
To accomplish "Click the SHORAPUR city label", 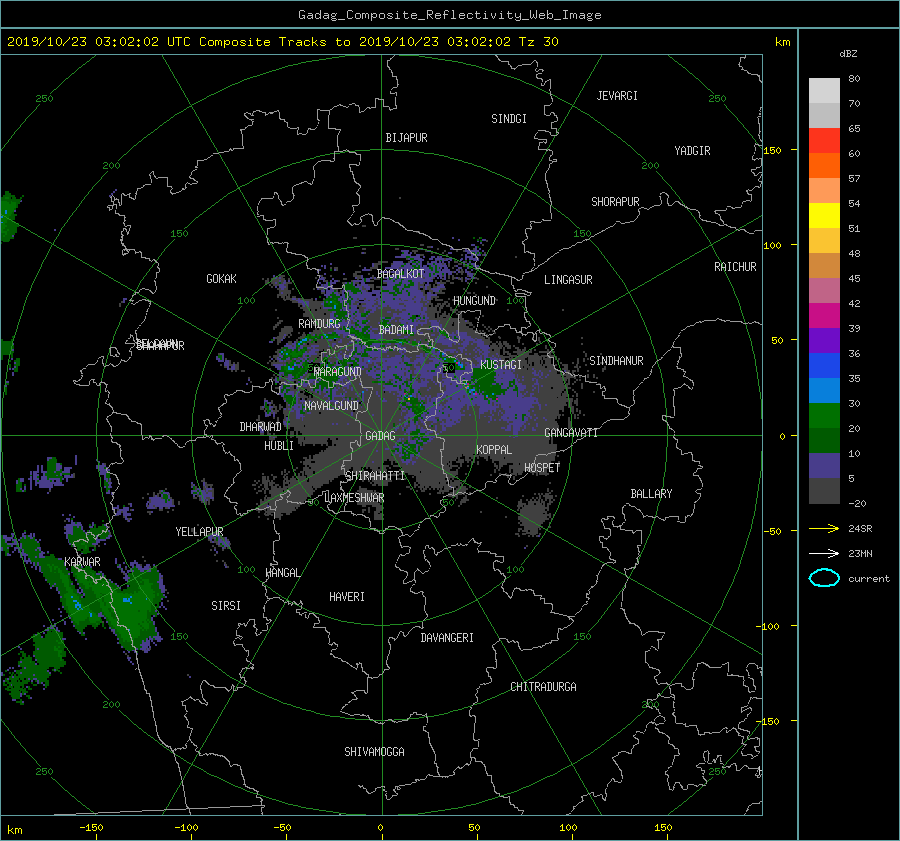I will [615, 201].
